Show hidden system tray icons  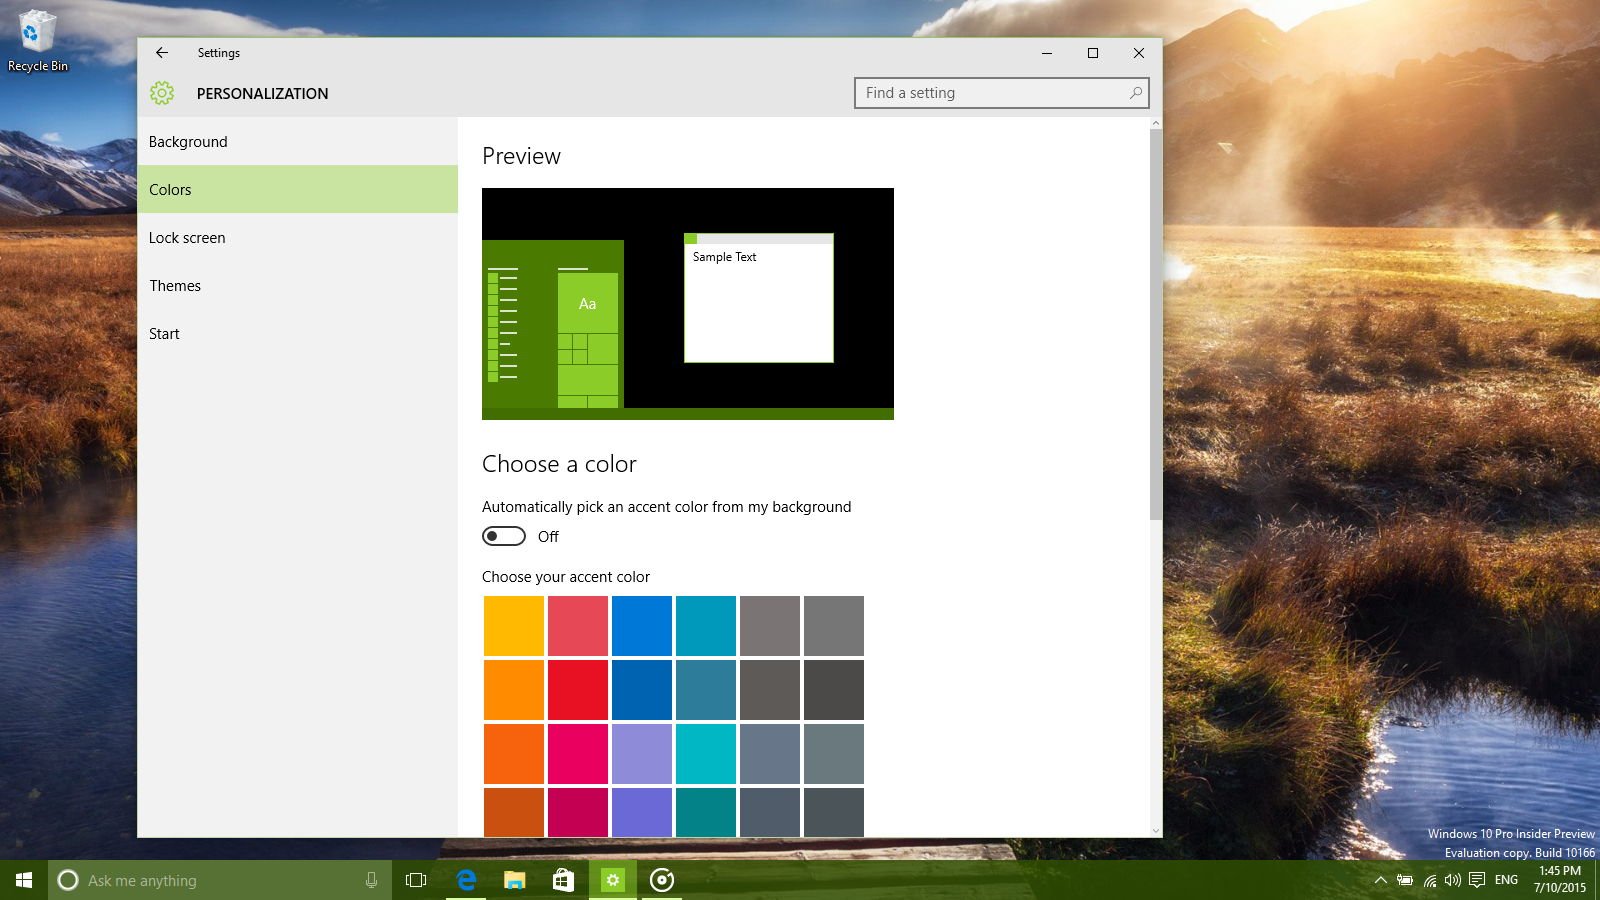[x=1380, y=880]
